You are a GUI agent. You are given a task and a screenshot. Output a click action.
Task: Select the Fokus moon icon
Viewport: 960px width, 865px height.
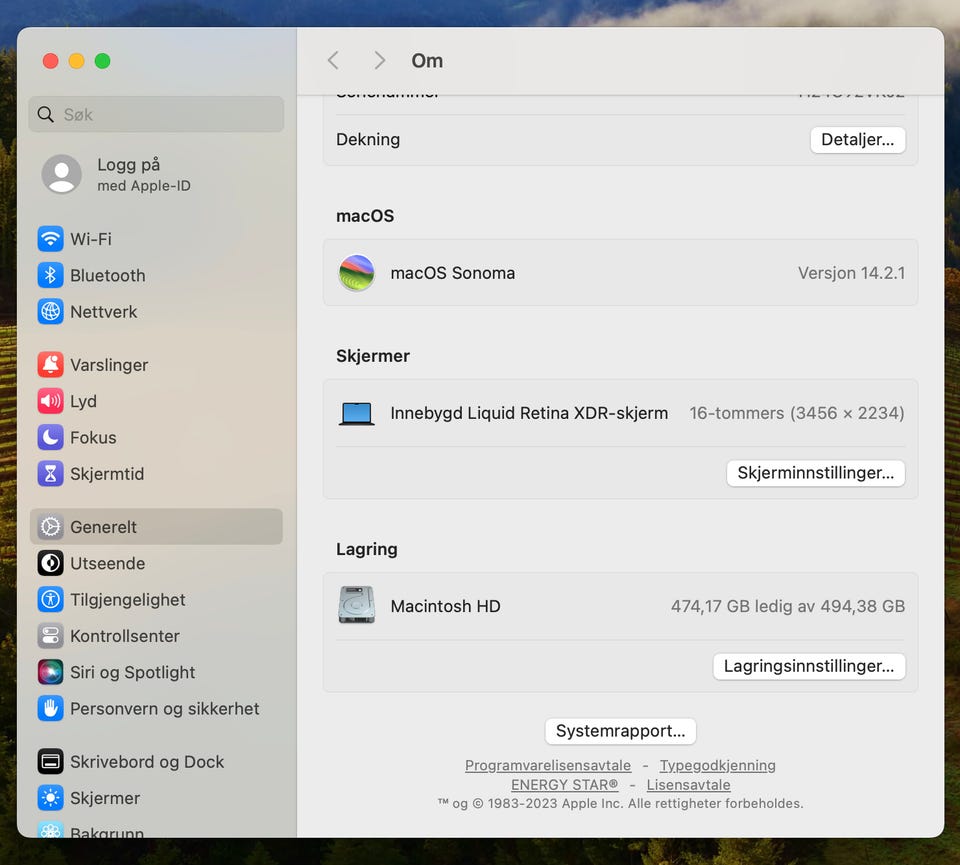click(x=50, y=437)
